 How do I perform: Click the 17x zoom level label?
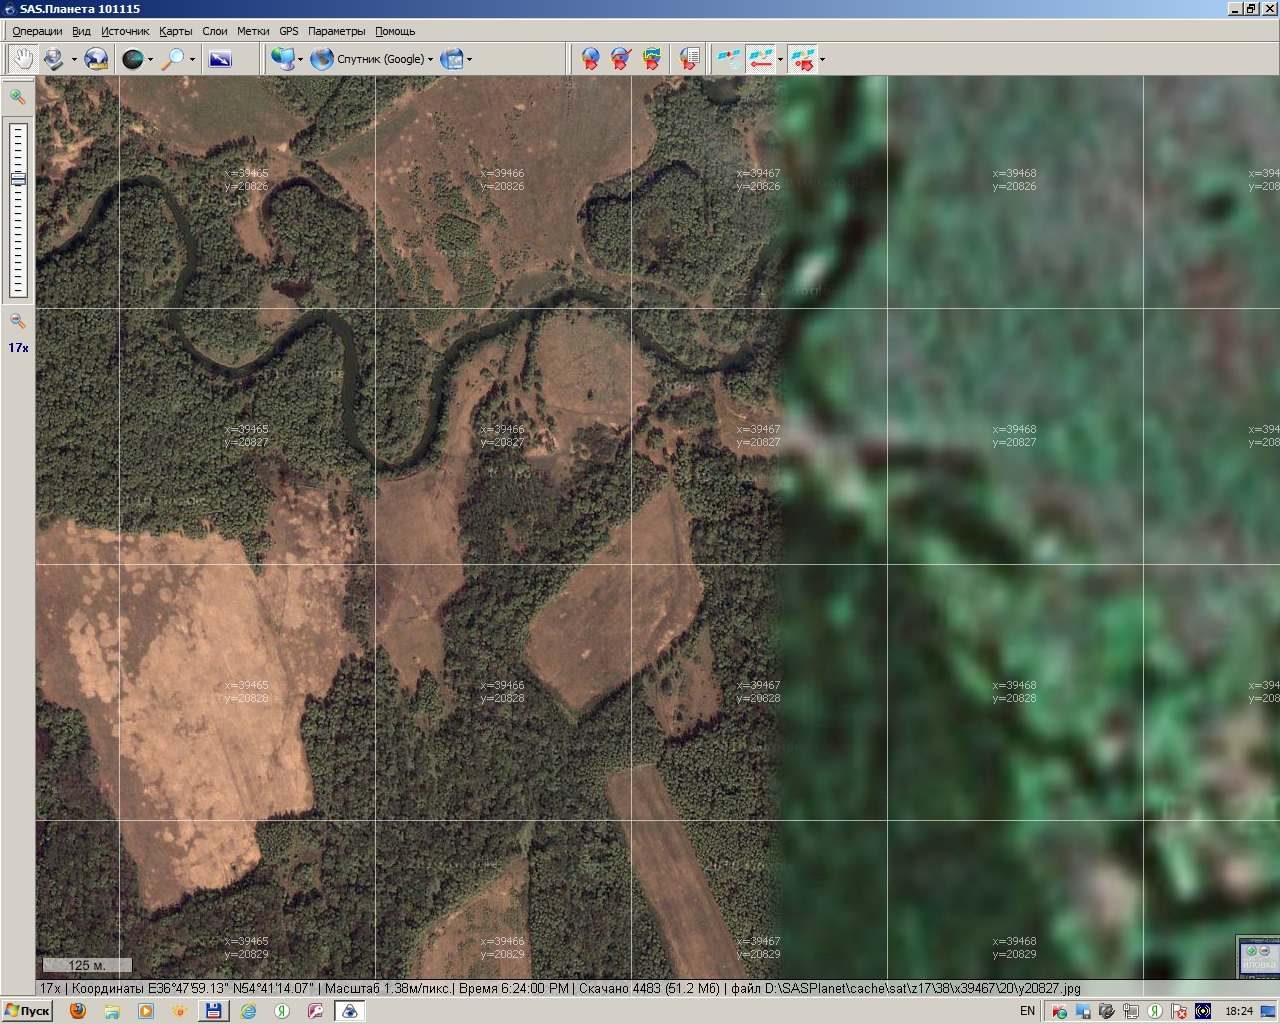pyautogui.click(x=18, y=348)
